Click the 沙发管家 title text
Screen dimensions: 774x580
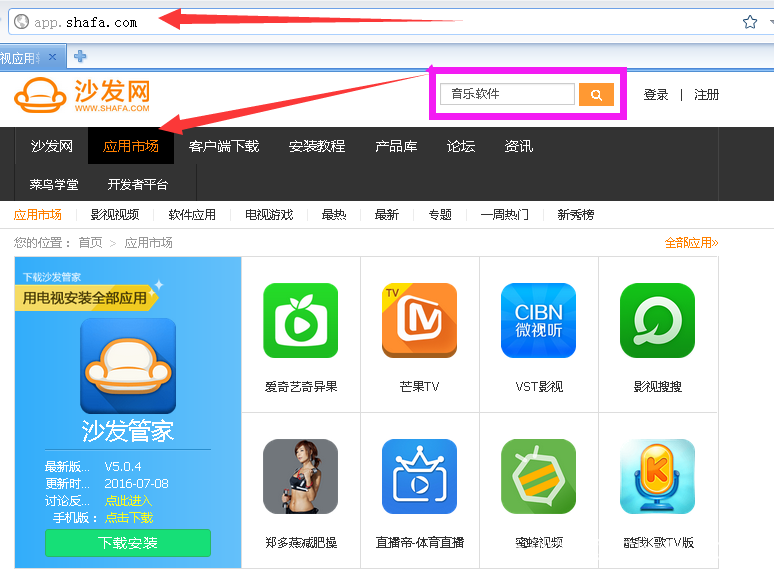coord(128,431)
